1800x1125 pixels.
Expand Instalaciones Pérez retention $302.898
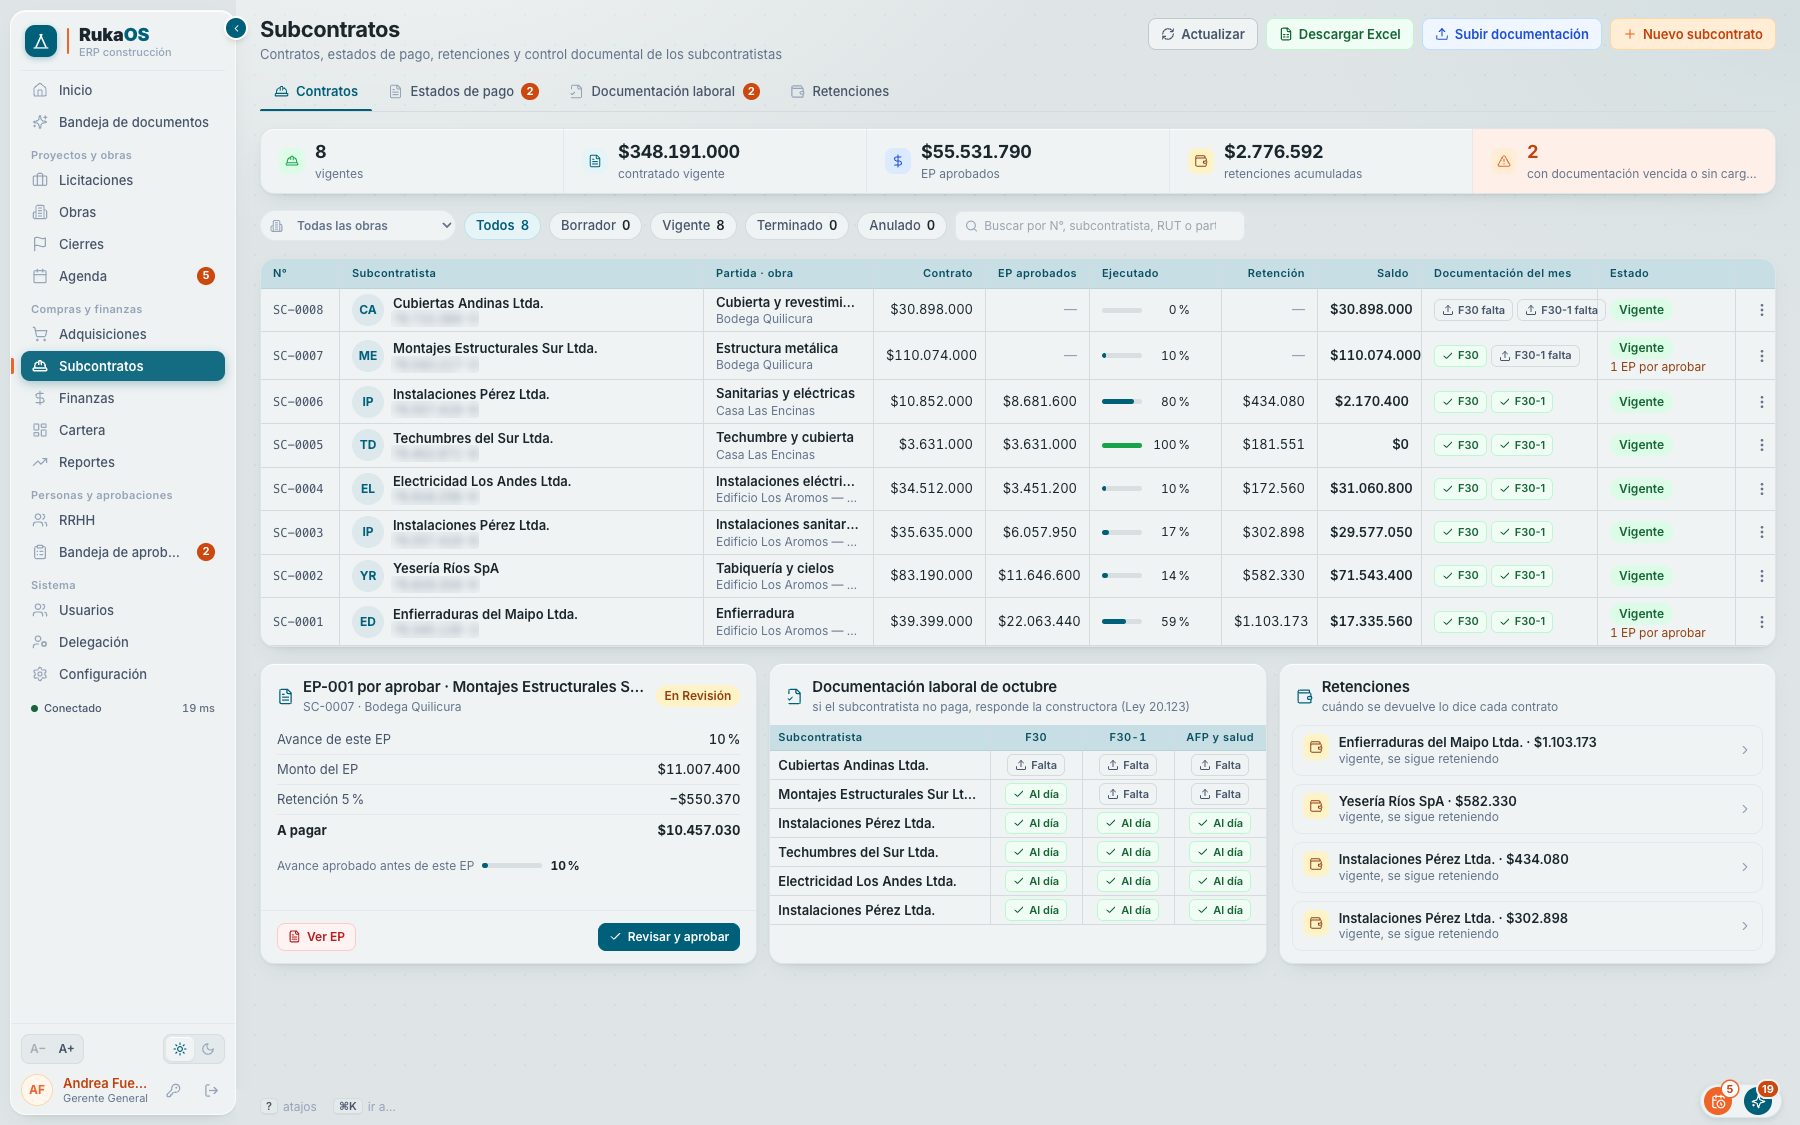tap(1527, 926)
